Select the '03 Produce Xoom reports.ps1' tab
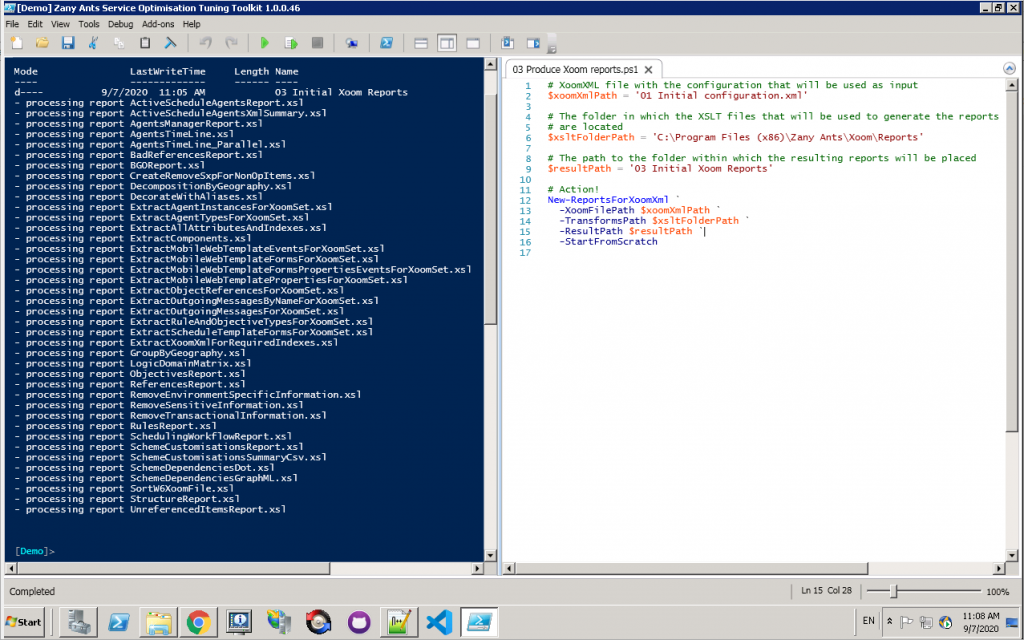Screen dimensions: 1024x640 pos(575,69)
